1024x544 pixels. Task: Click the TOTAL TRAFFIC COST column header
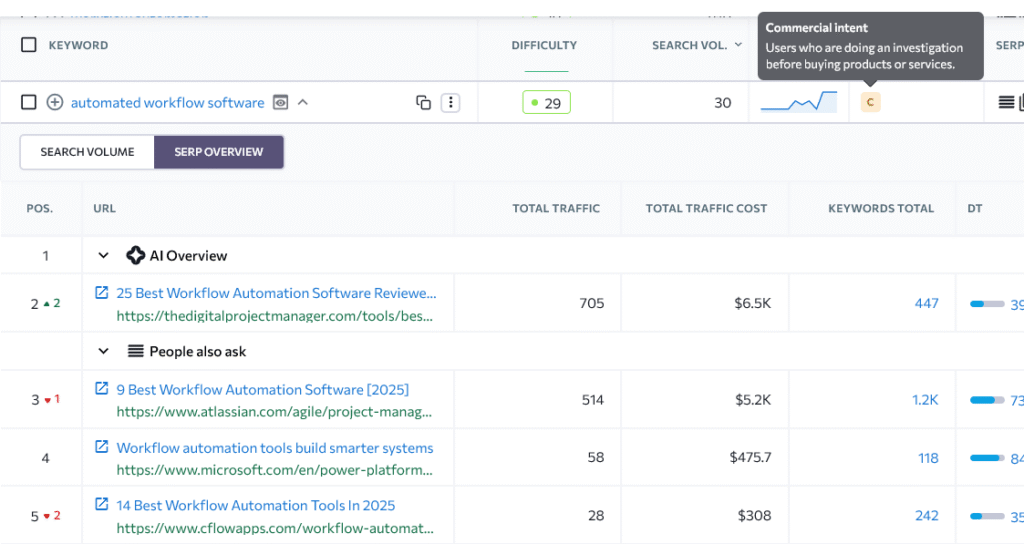707,208
